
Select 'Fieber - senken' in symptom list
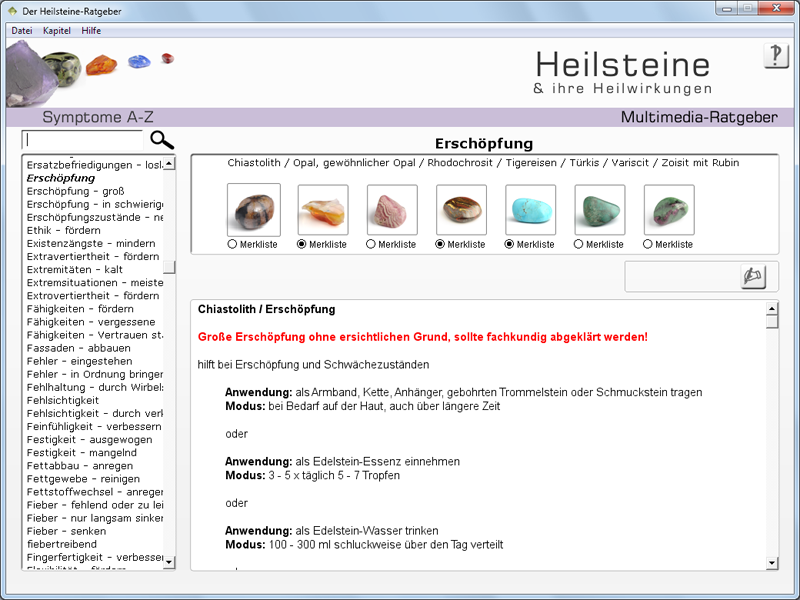pos(66,531)
